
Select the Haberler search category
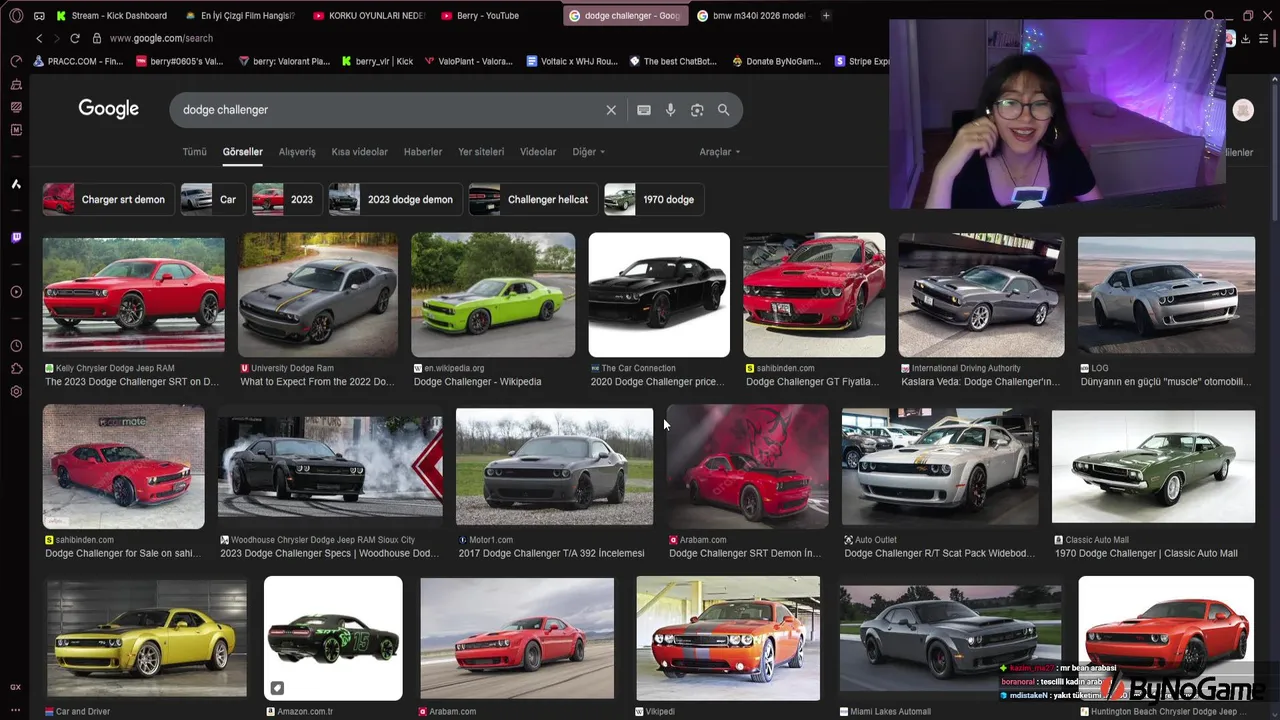423,152
